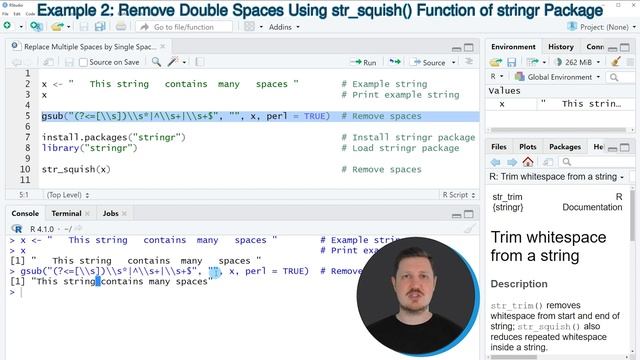Image resolution: width=640 pixels, height=360 pixels.
Task: Click the help home icon
Action: (x=528, y=162)
